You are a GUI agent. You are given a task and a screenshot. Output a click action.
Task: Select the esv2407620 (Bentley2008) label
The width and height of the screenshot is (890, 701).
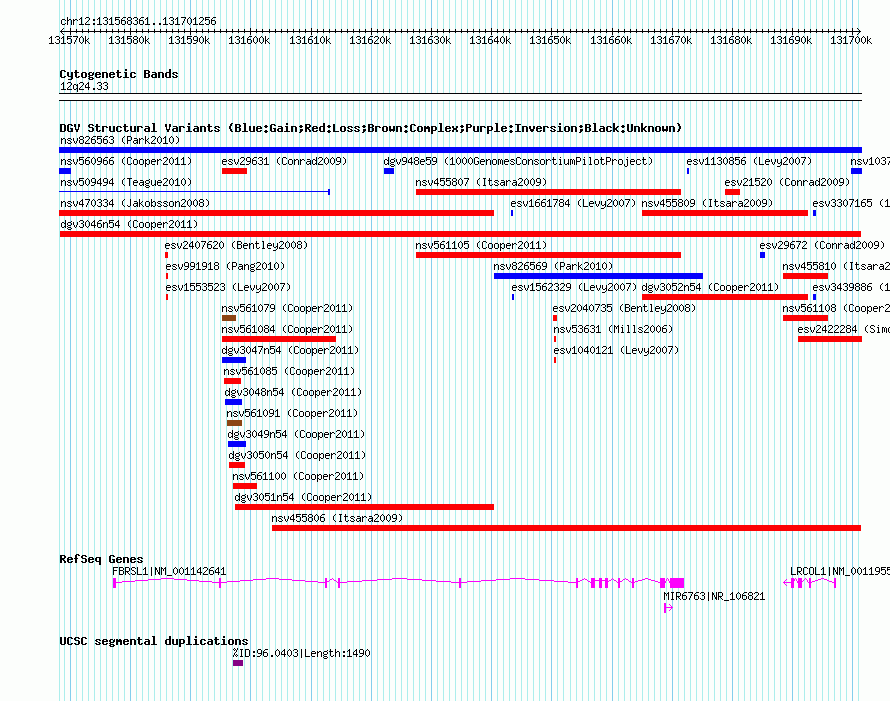236,245
